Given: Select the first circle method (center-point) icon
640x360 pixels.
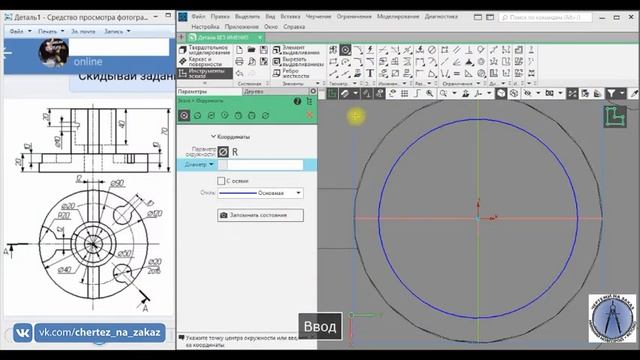Looking at the screenshot, I should pyautogui.click(x=184, y=116).
